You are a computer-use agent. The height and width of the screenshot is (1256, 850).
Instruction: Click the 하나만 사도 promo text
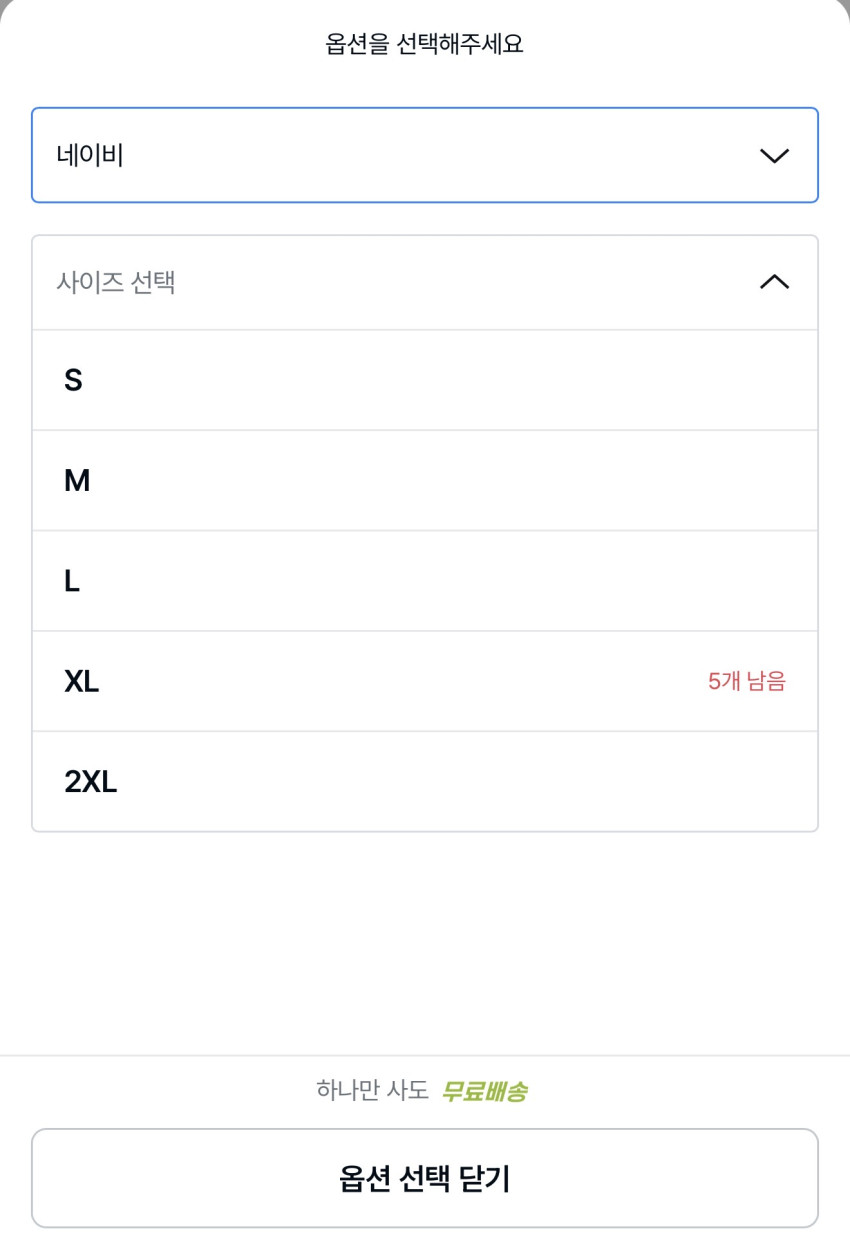(372, 1090)
